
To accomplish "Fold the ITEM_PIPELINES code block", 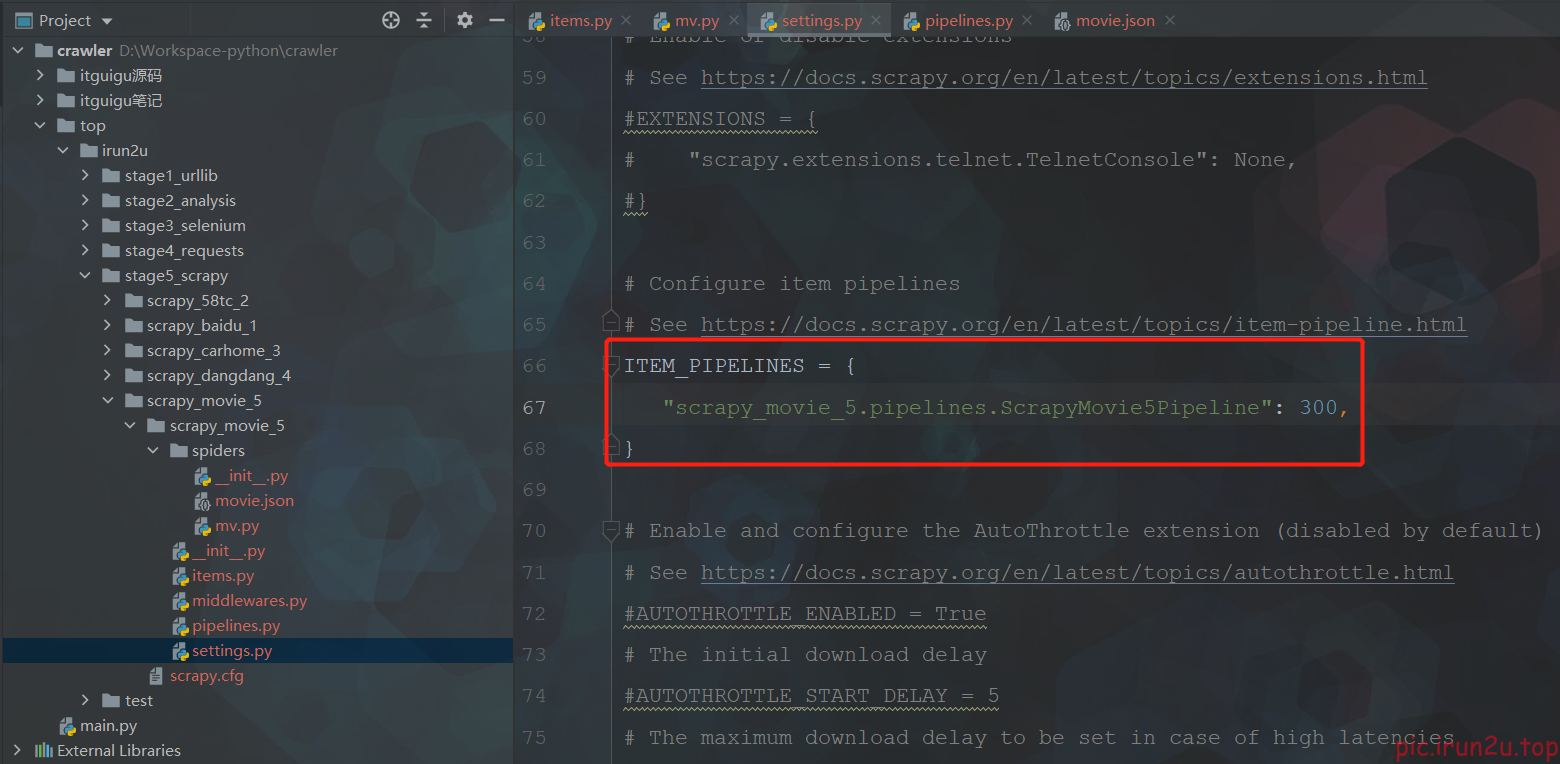I will (x=610, y=366).
